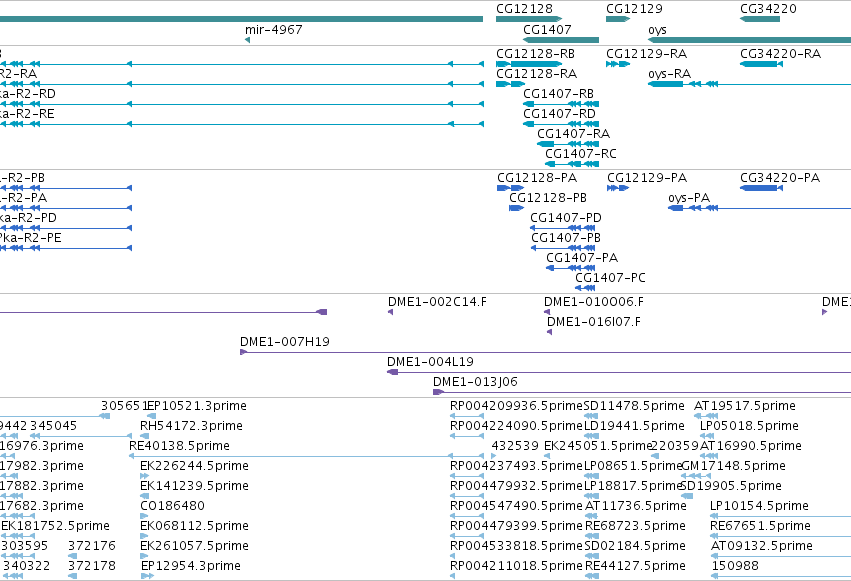Click cDNA EP12954.3prime

(x=190, y=566)
